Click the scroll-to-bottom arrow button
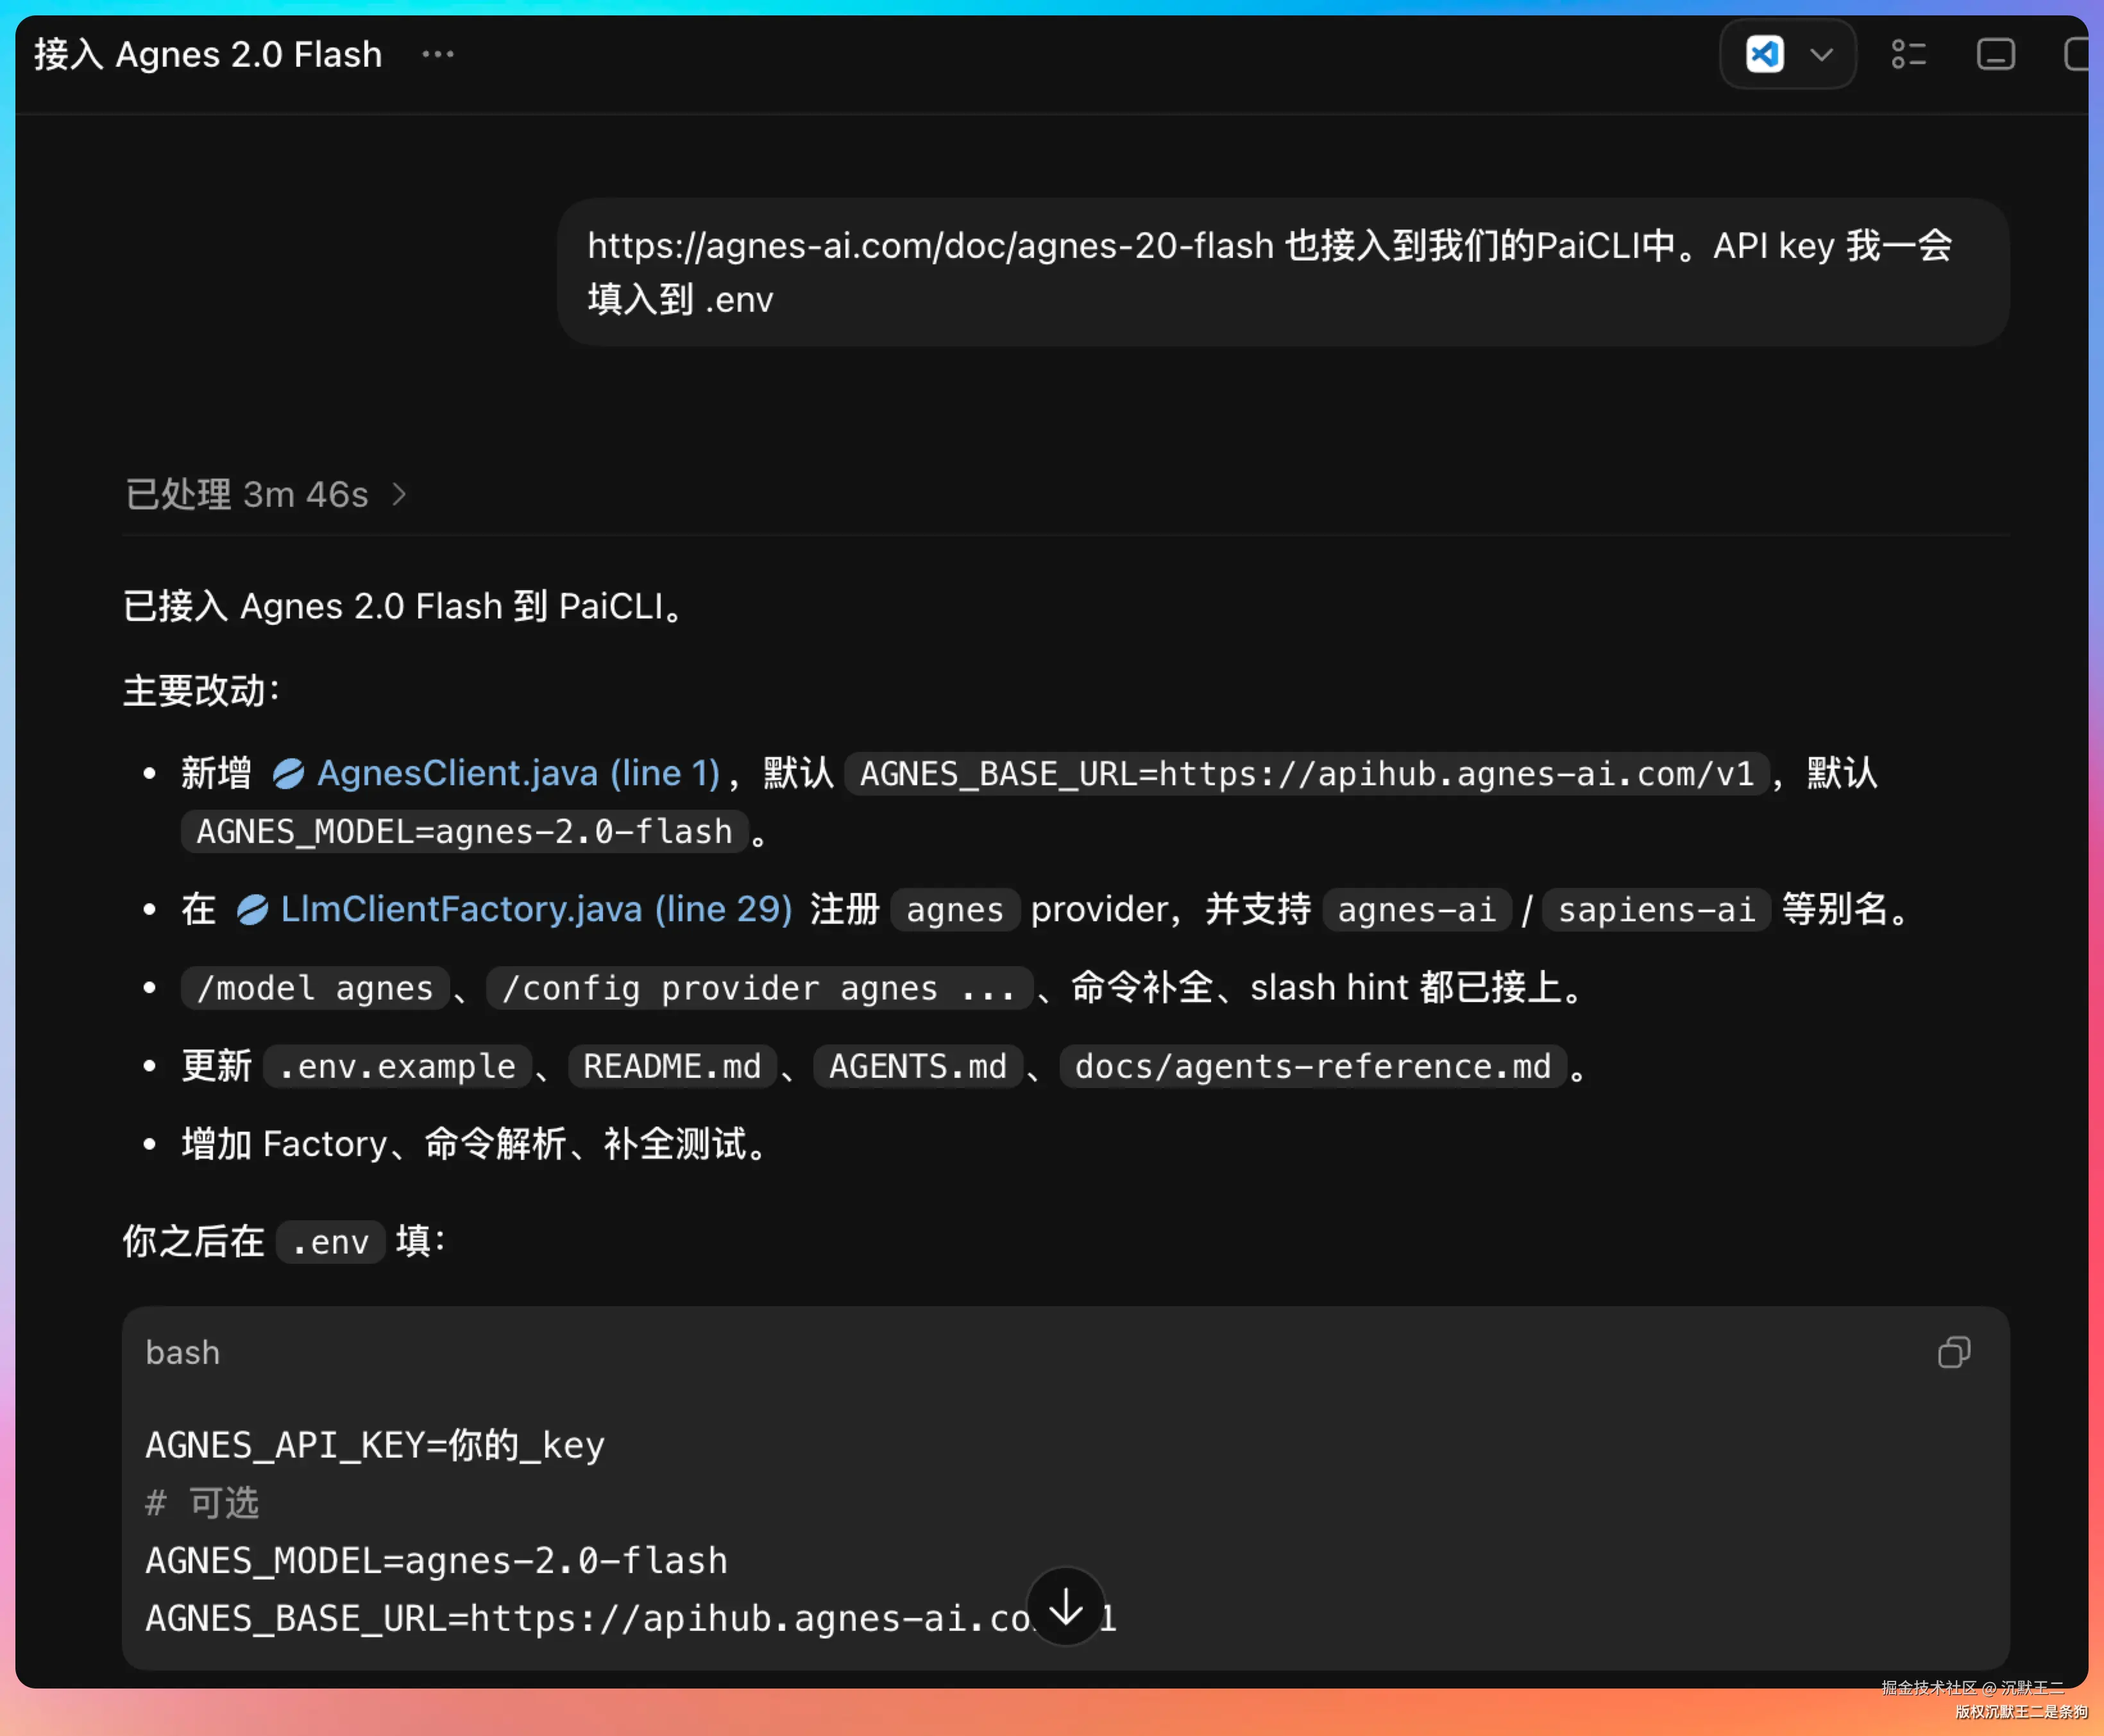Screen dimensions: 2104x1736 1066,1606
